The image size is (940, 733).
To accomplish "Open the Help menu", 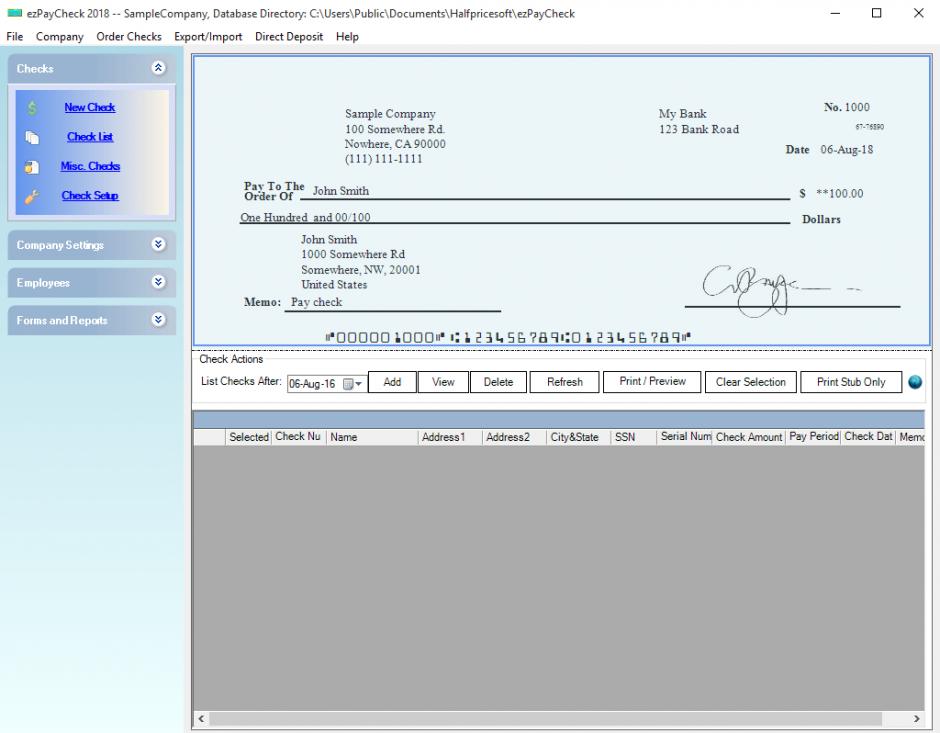I will (347, 37).
